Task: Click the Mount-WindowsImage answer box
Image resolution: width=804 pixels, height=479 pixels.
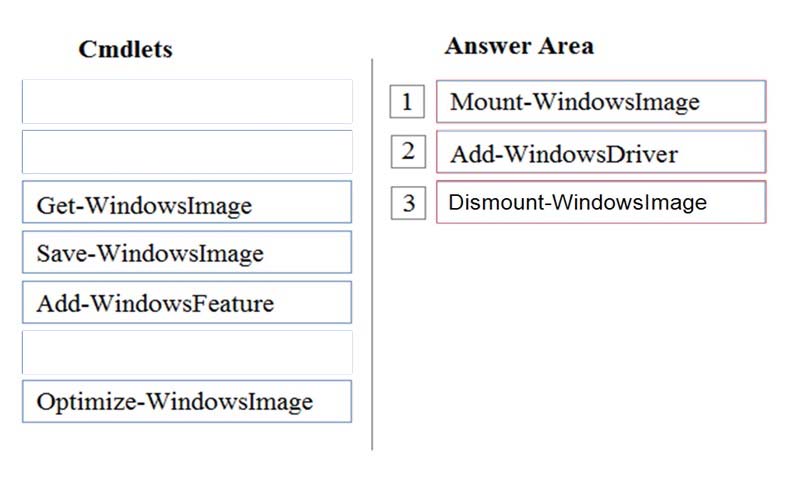Action: (601, 101)
